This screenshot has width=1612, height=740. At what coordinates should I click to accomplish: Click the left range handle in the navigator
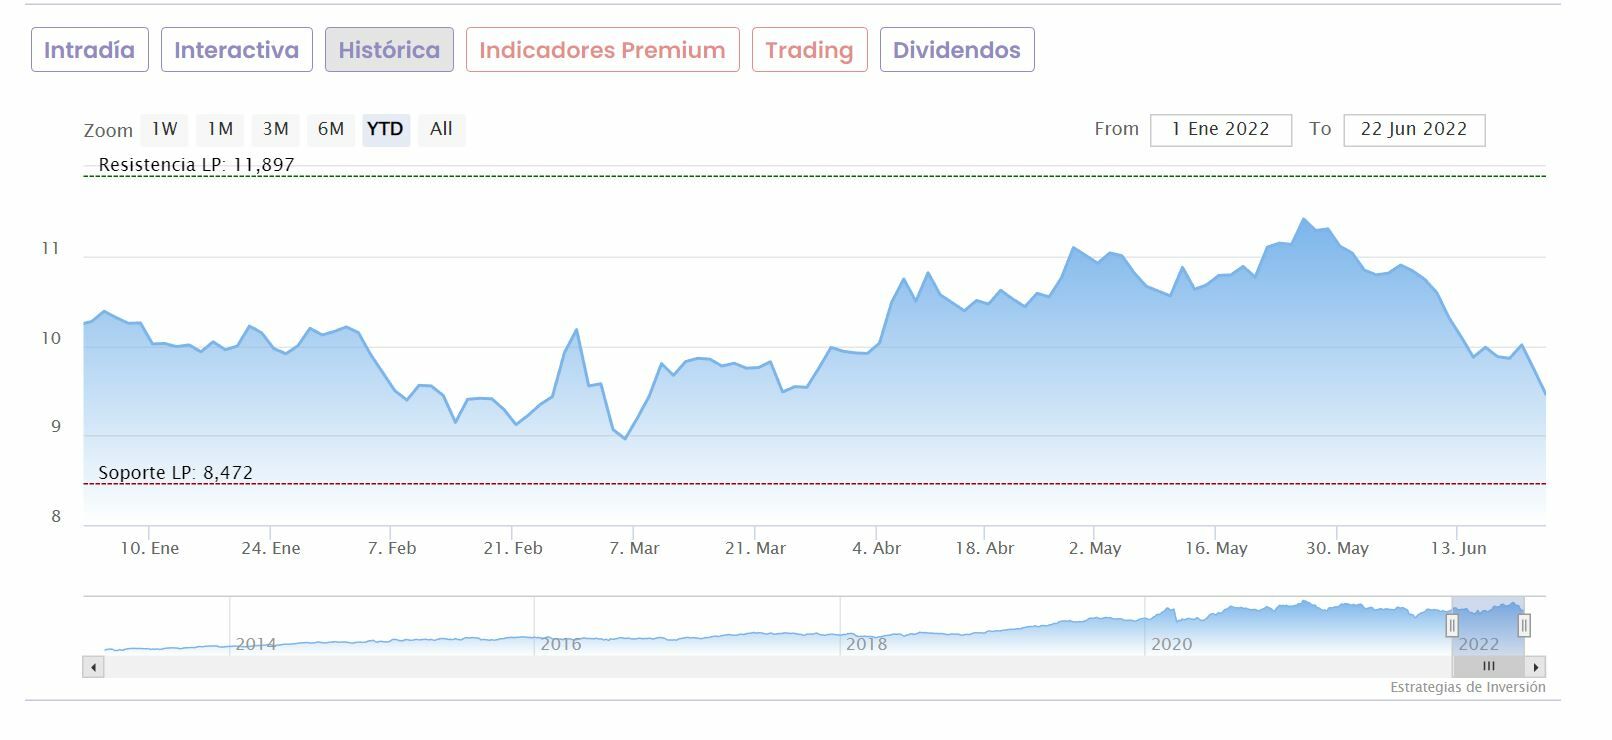tap(1452, 626)
